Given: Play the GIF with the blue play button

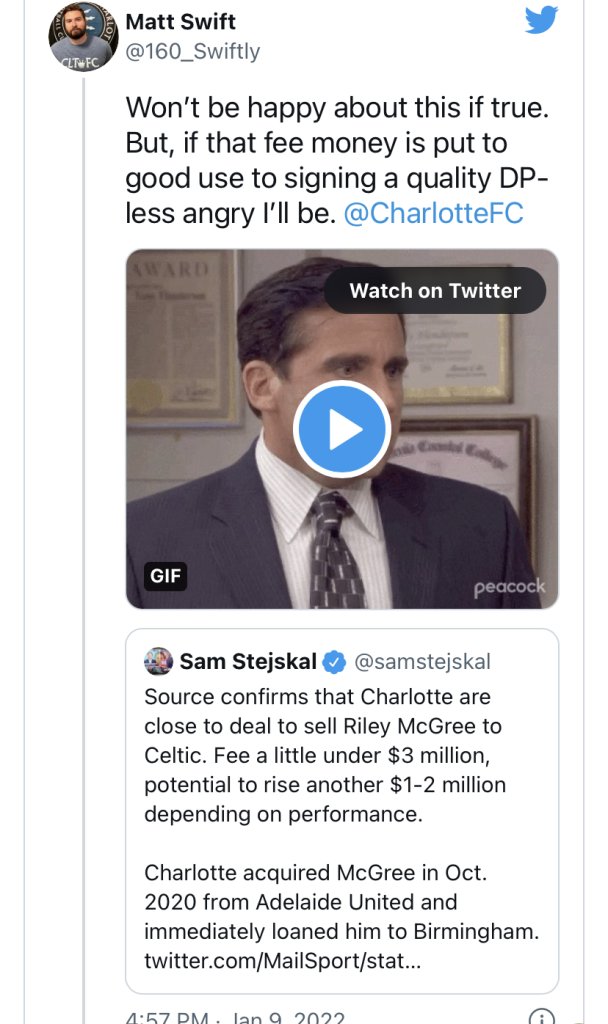Looking at the screenshot, I should point(342,429).
